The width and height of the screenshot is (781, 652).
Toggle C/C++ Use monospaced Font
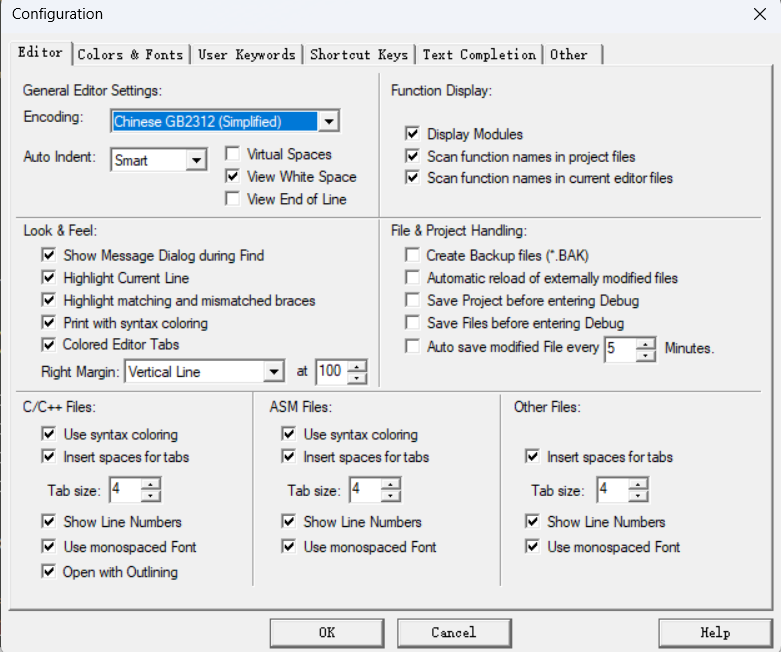(49, 546)
